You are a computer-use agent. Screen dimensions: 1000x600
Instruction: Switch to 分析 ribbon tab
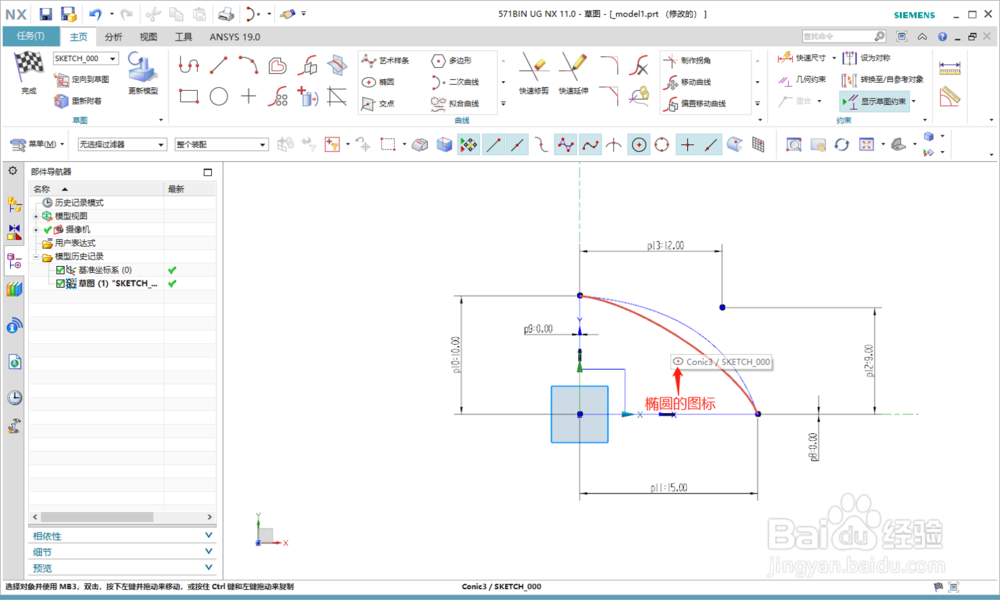pos(114,37)
